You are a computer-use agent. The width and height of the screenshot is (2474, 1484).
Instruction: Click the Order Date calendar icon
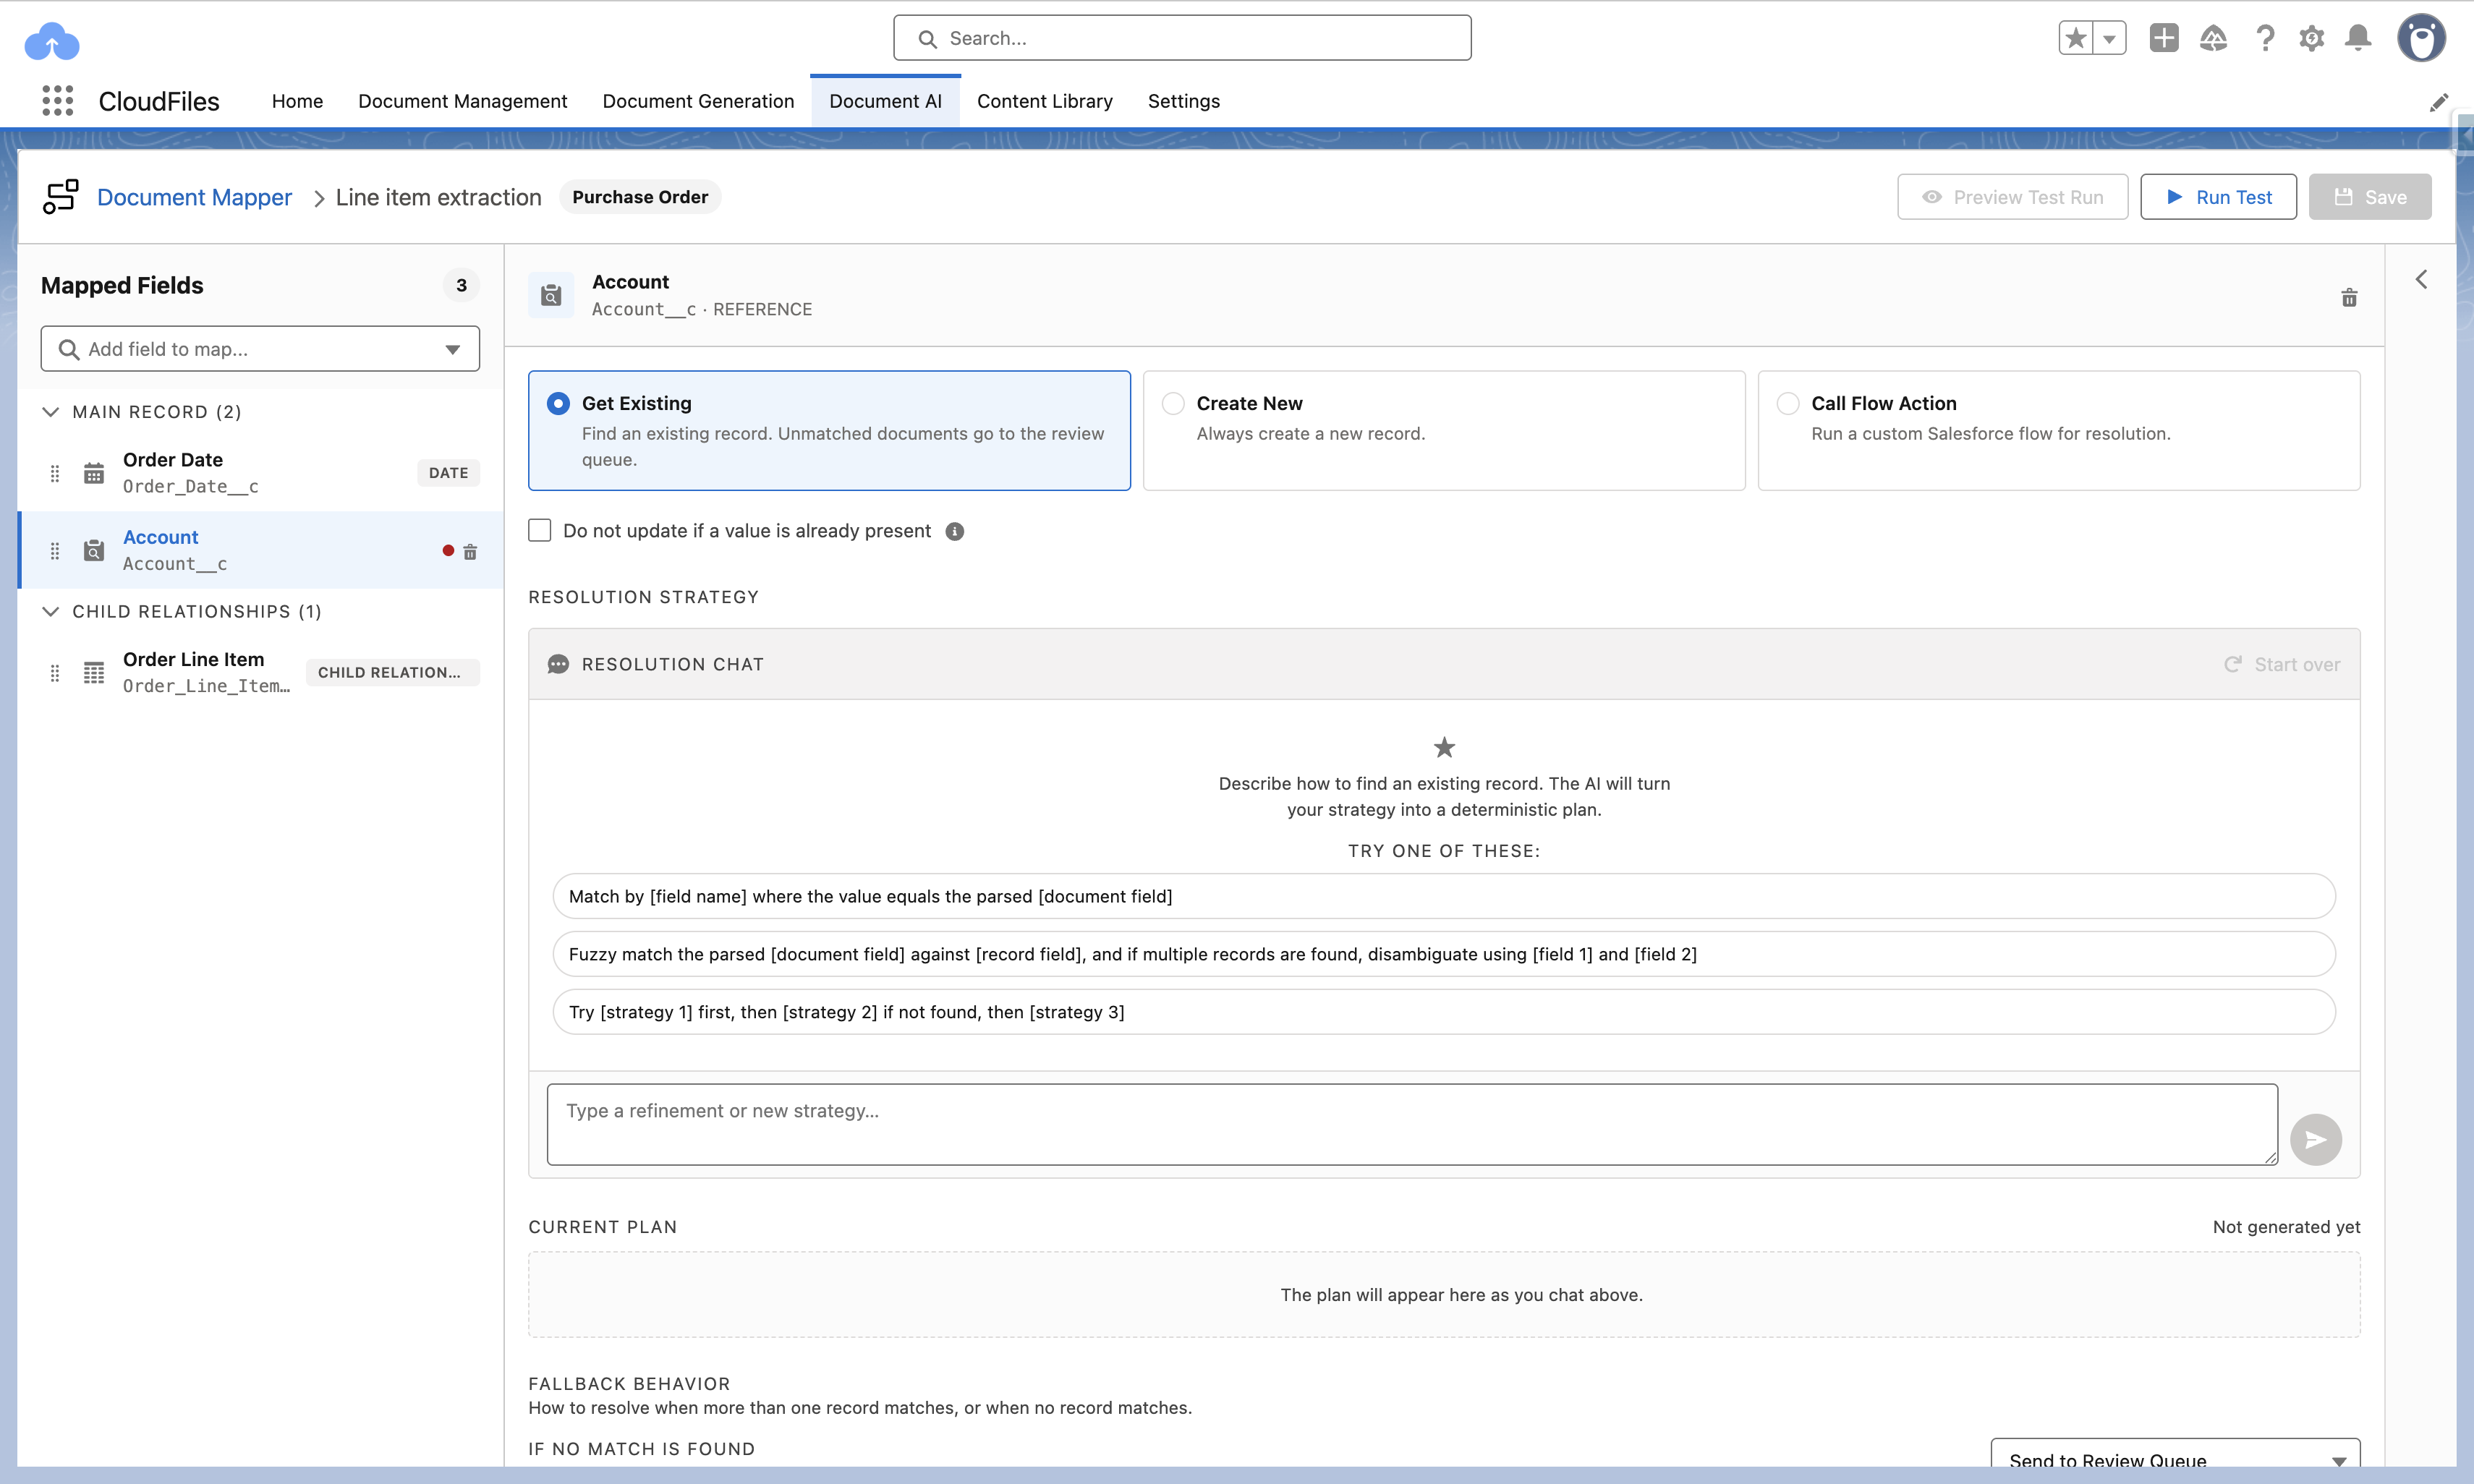(94, 473)
